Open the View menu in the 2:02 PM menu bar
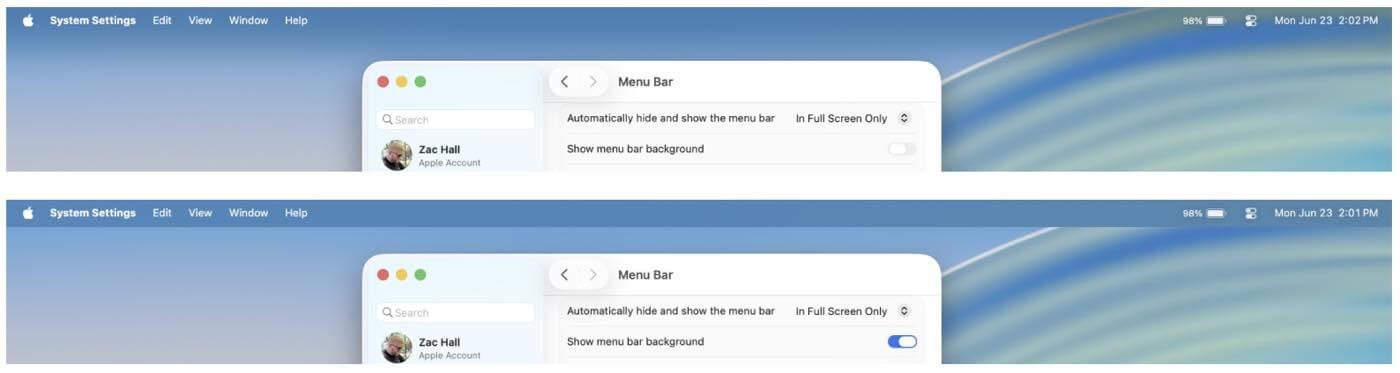1400x373 pixels. pyautogui.click(x=200, y=20)
